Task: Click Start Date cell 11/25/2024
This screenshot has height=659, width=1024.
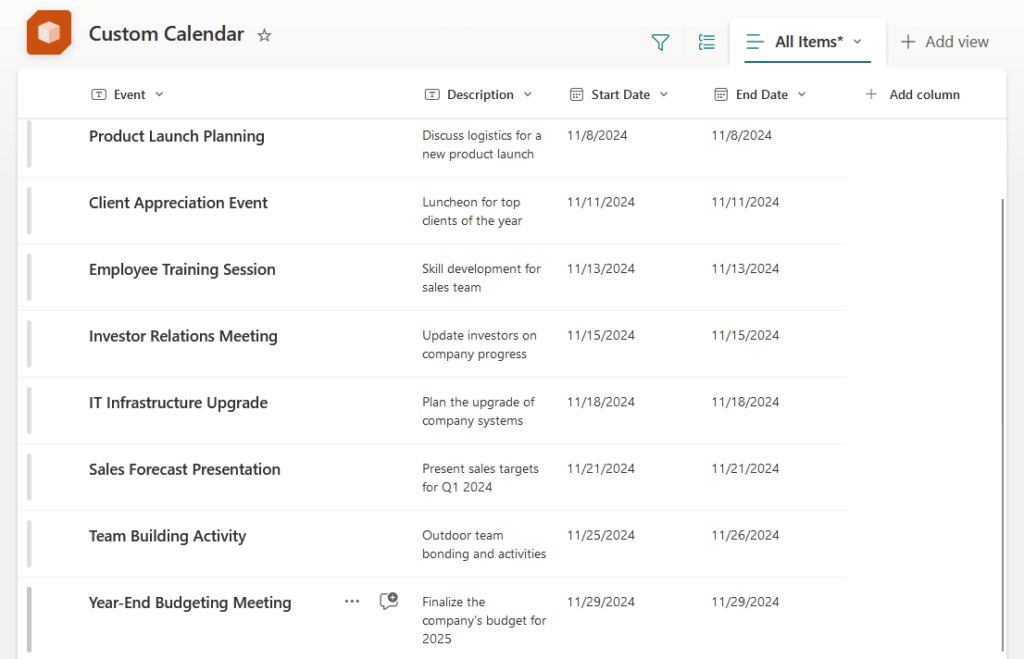Action: point(601,535)
